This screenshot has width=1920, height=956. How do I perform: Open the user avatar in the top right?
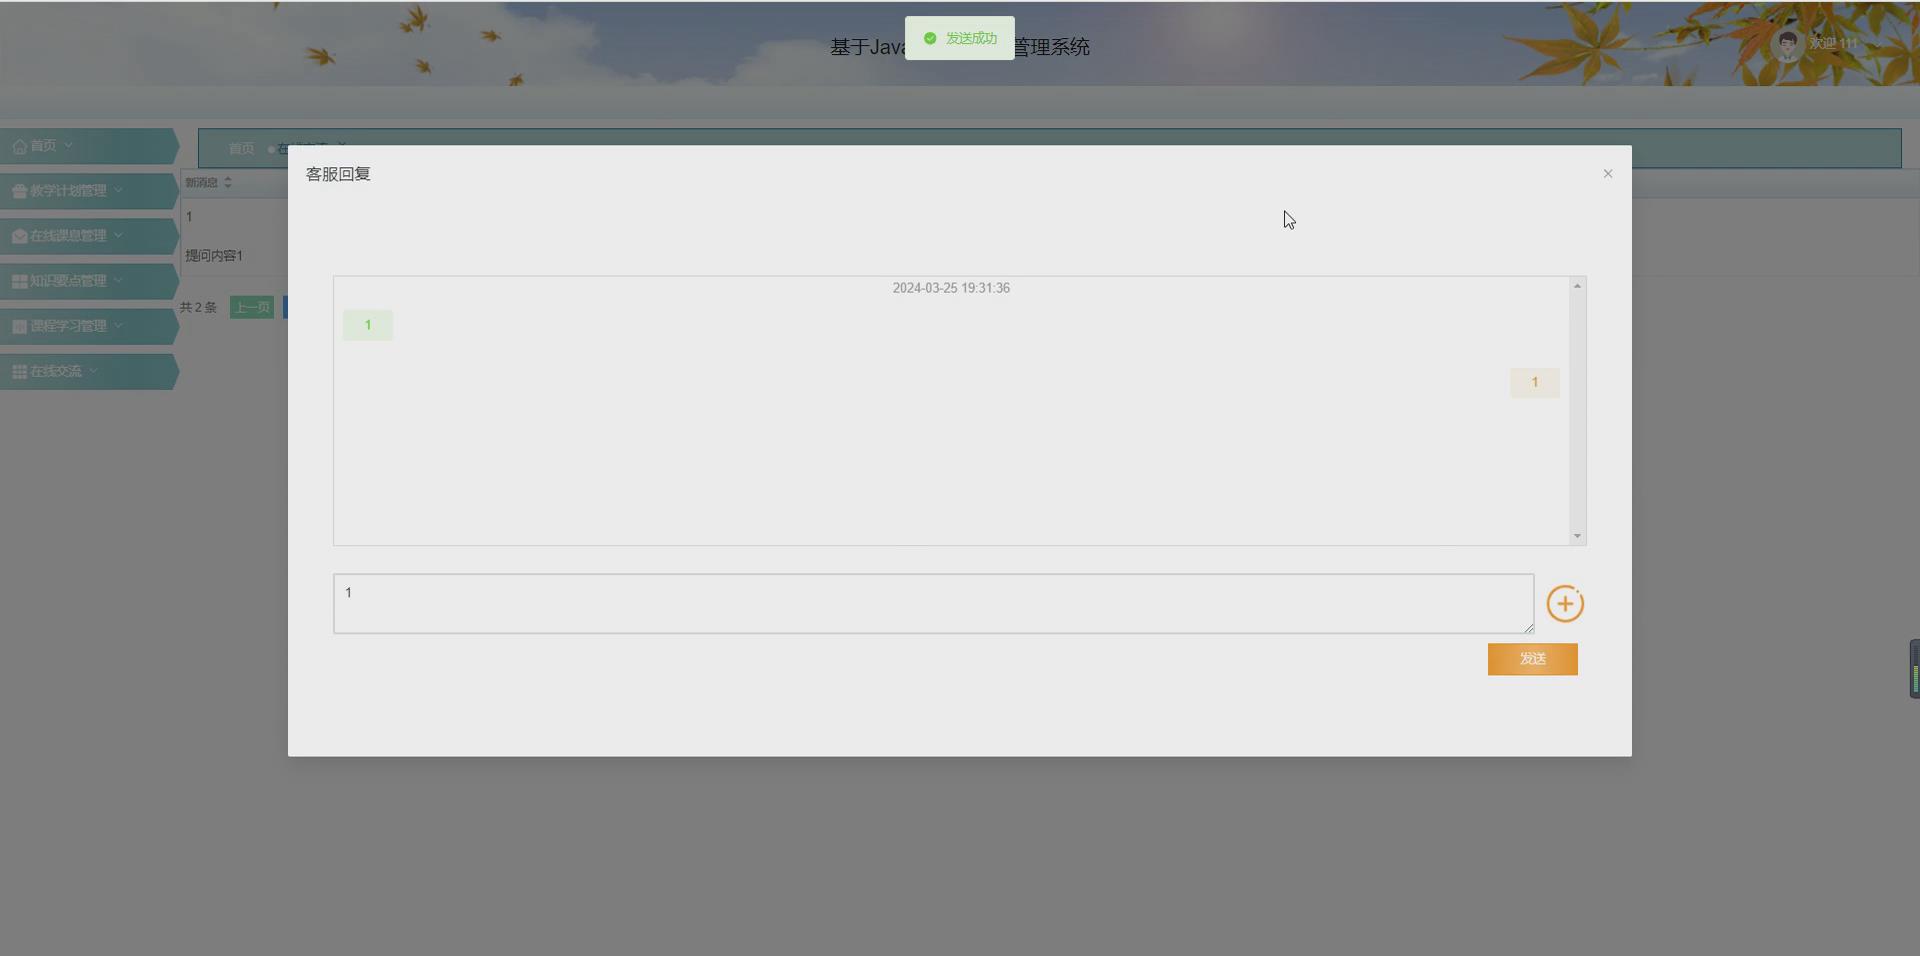click(x=1788, y=44)
